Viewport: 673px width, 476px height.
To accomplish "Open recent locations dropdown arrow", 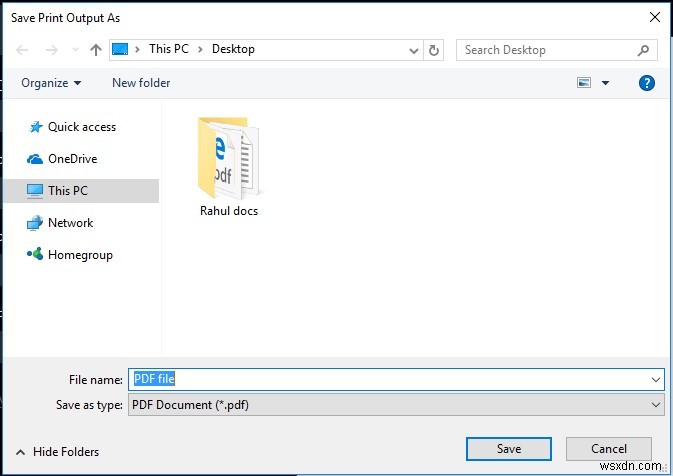I will click(75, 50).
